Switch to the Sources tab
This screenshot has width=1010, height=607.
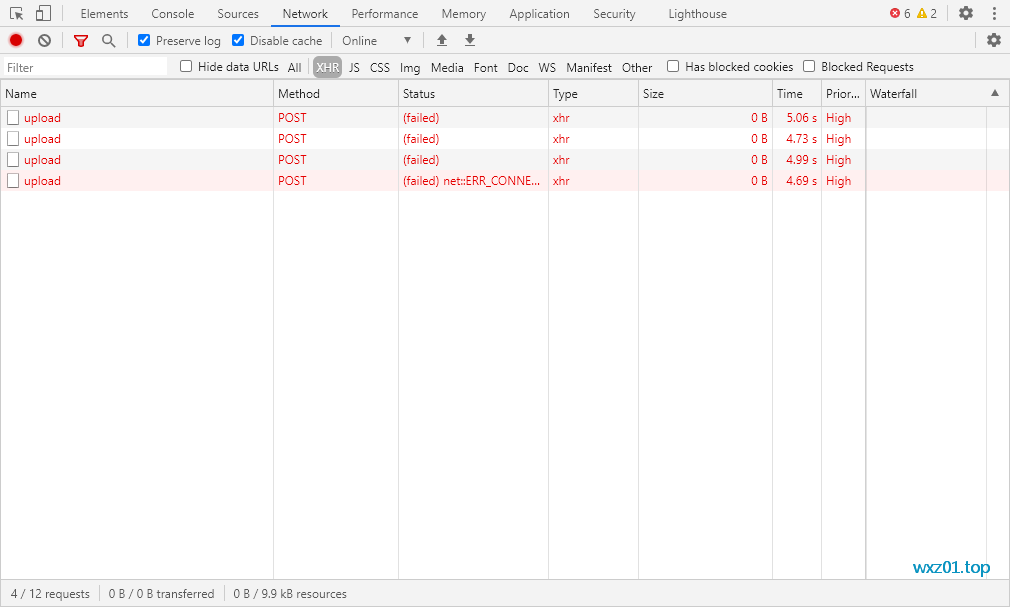click(238, 14)
